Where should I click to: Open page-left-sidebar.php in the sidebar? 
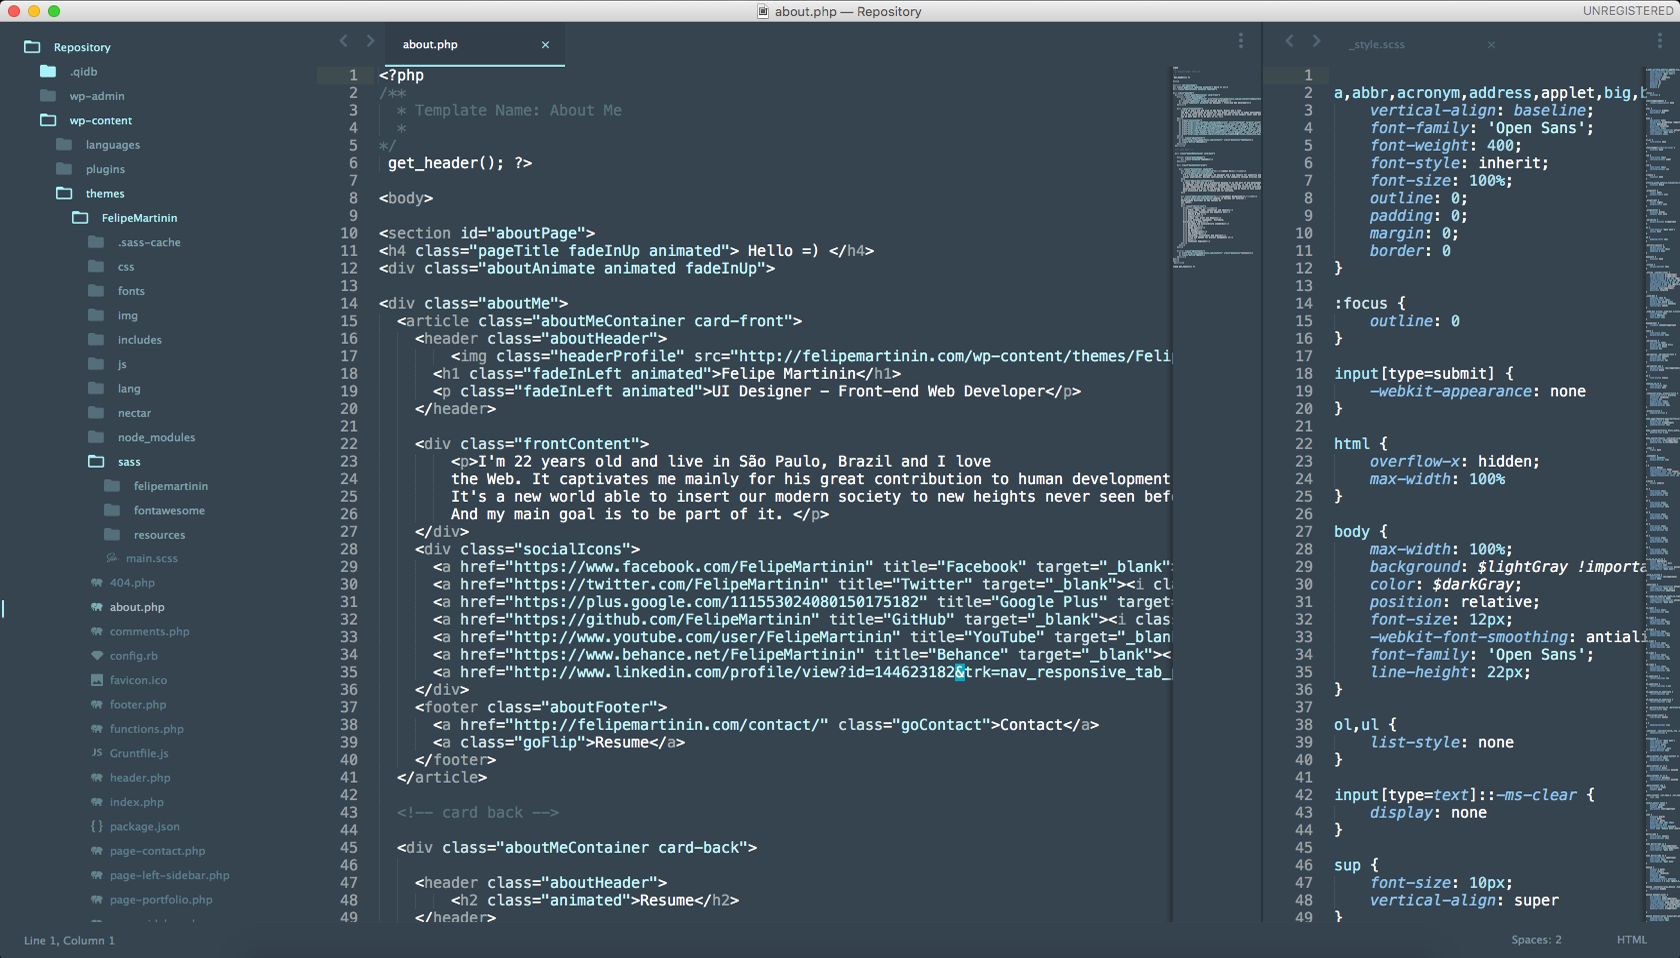tap(170, 875)
